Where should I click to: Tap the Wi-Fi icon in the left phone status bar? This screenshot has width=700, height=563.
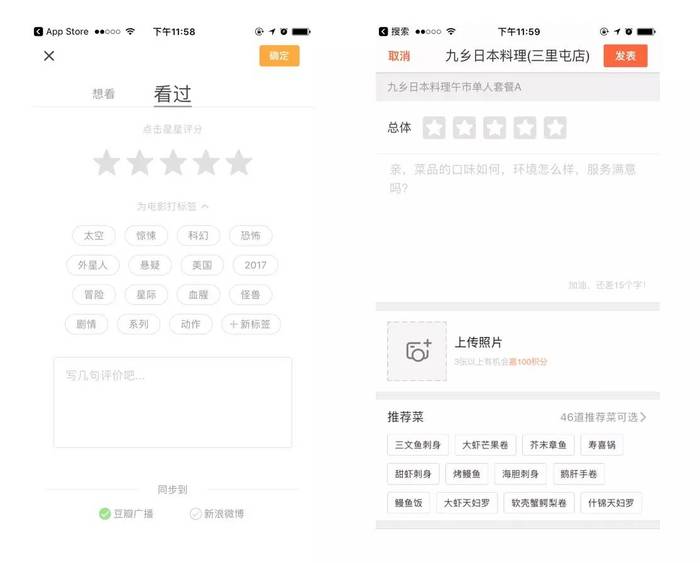[x=130, y=31]
